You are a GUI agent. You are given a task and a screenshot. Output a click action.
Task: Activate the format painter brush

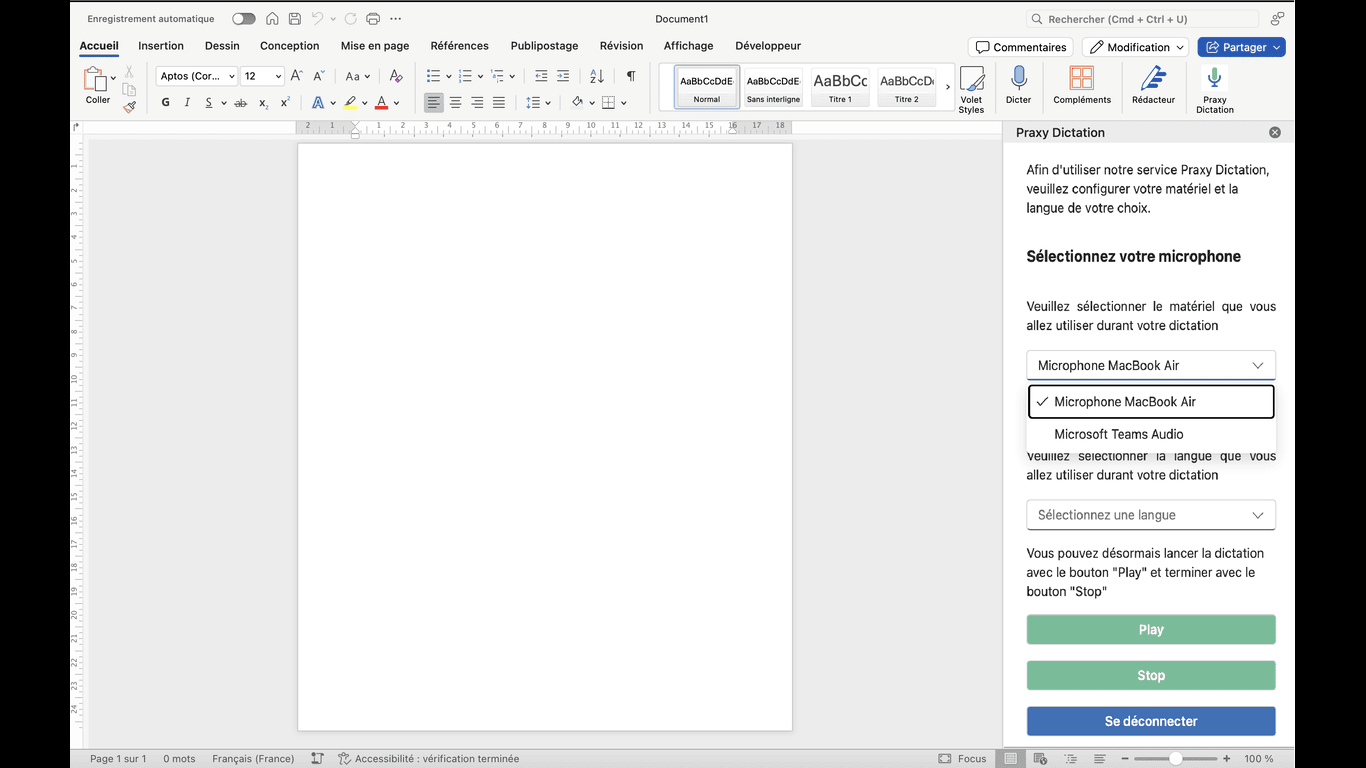click(129, 107)
